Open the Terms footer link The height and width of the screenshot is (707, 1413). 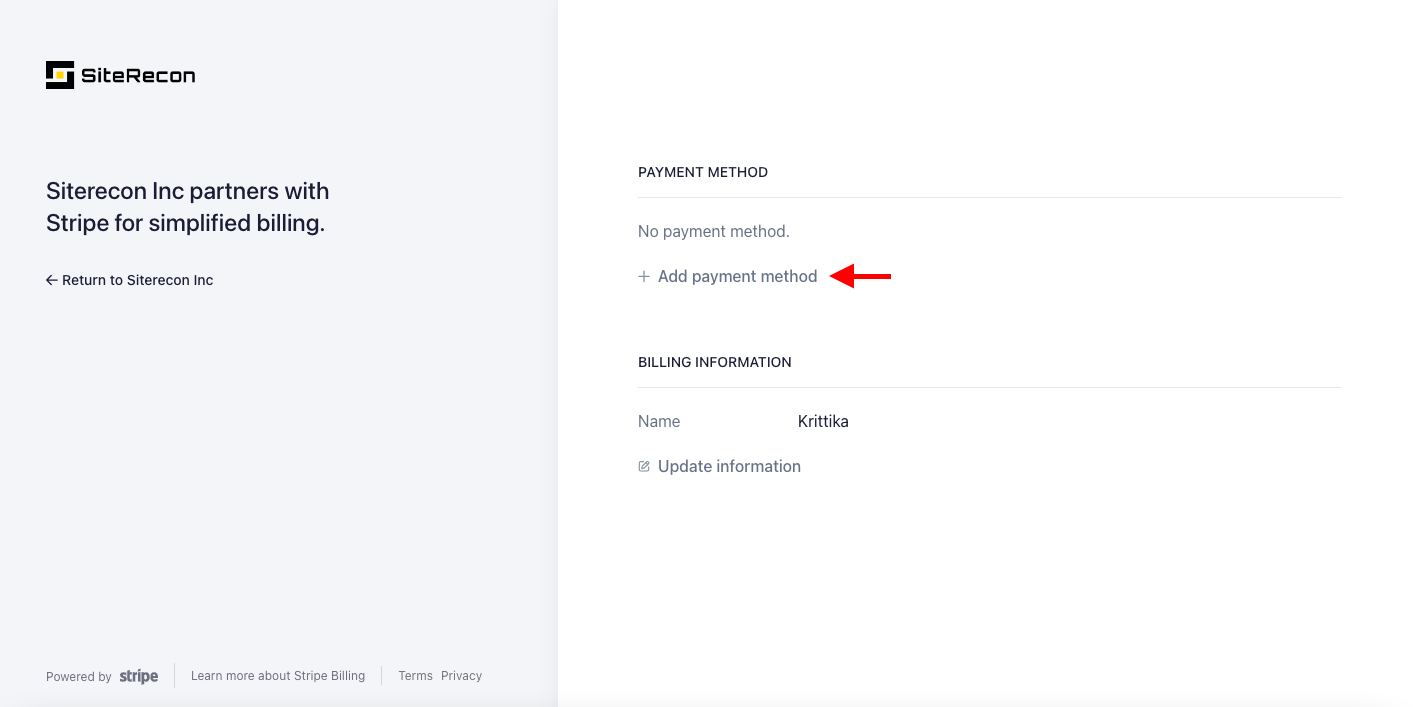pos(415,676)
